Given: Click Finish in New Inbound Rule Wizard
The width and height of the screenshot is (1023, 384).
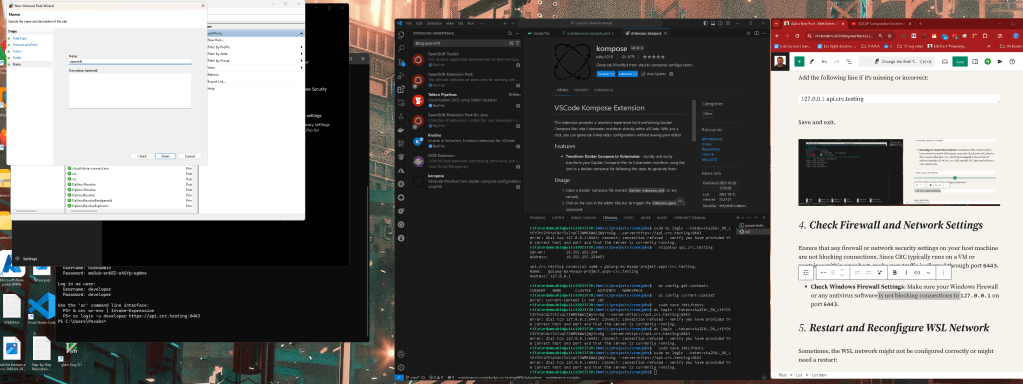Looking at the screenshot, I should tap(166, 156).
